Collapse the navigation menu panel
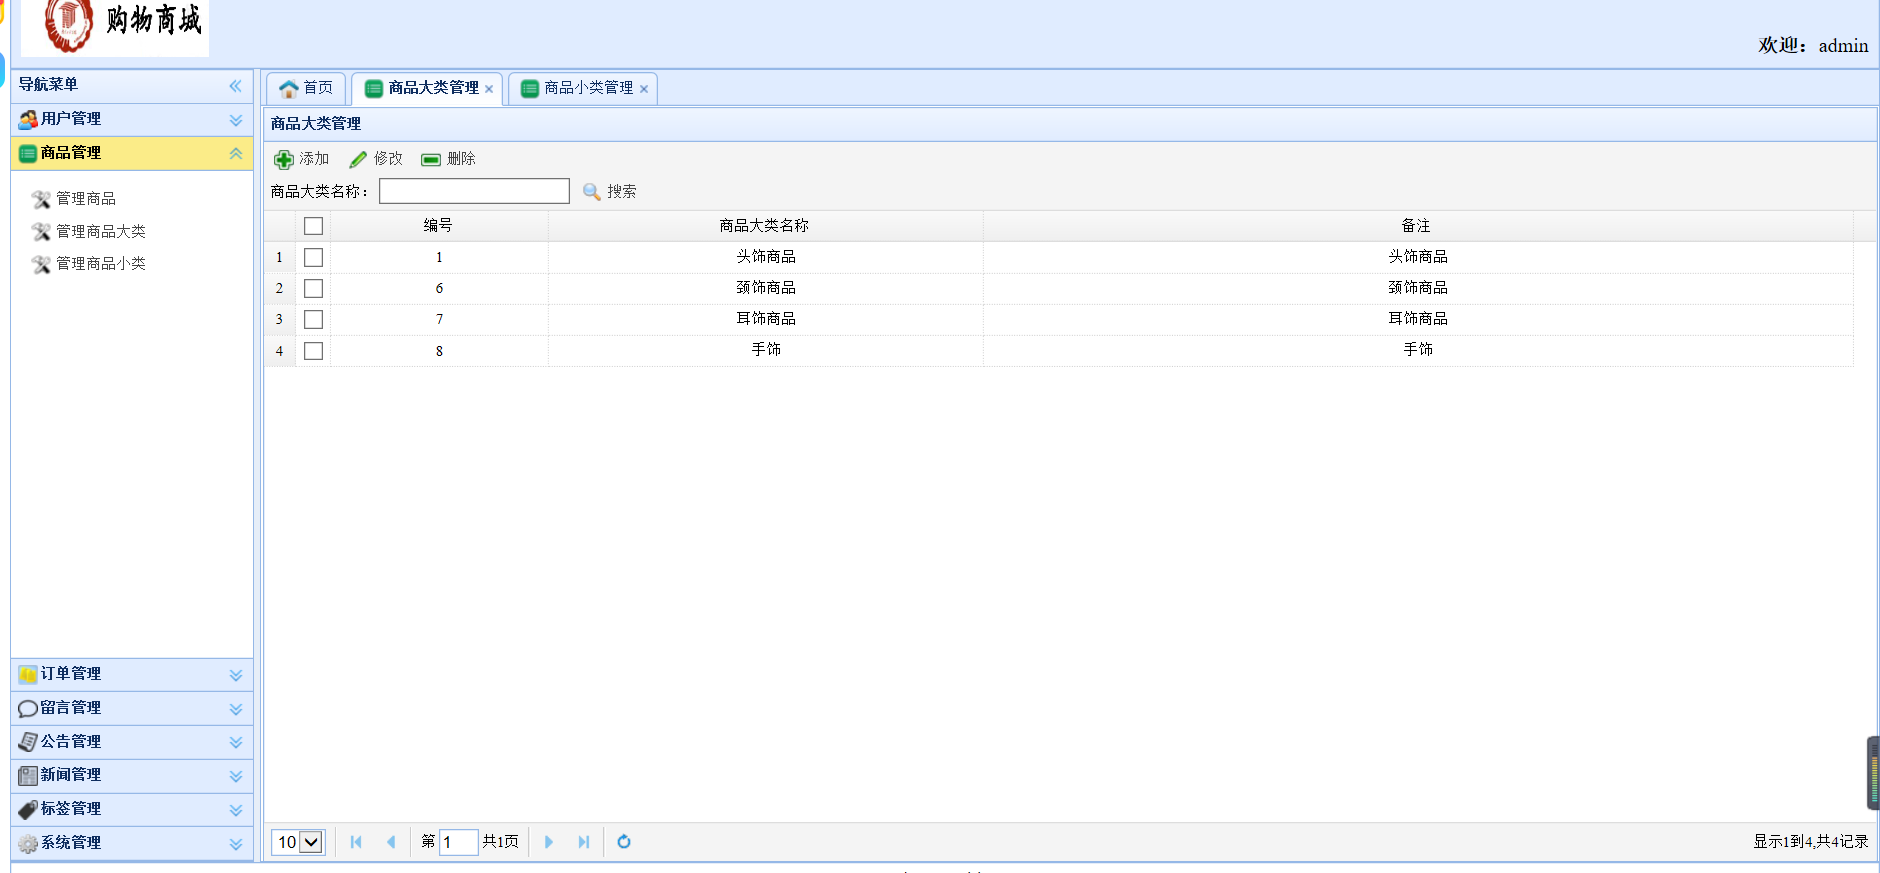 (x=235, y=86)
